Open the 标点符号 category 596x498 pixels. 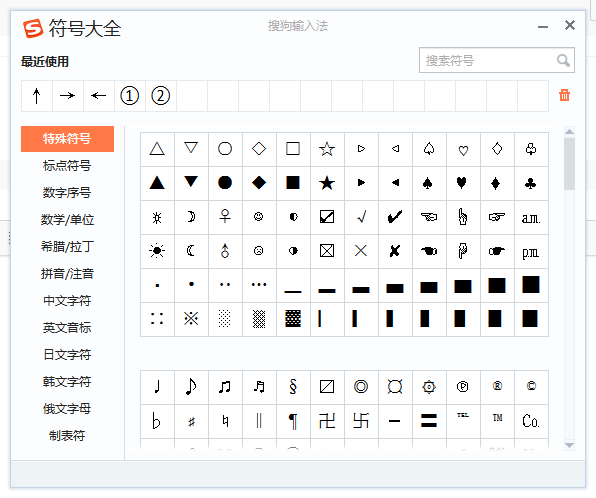click(67, 166)
